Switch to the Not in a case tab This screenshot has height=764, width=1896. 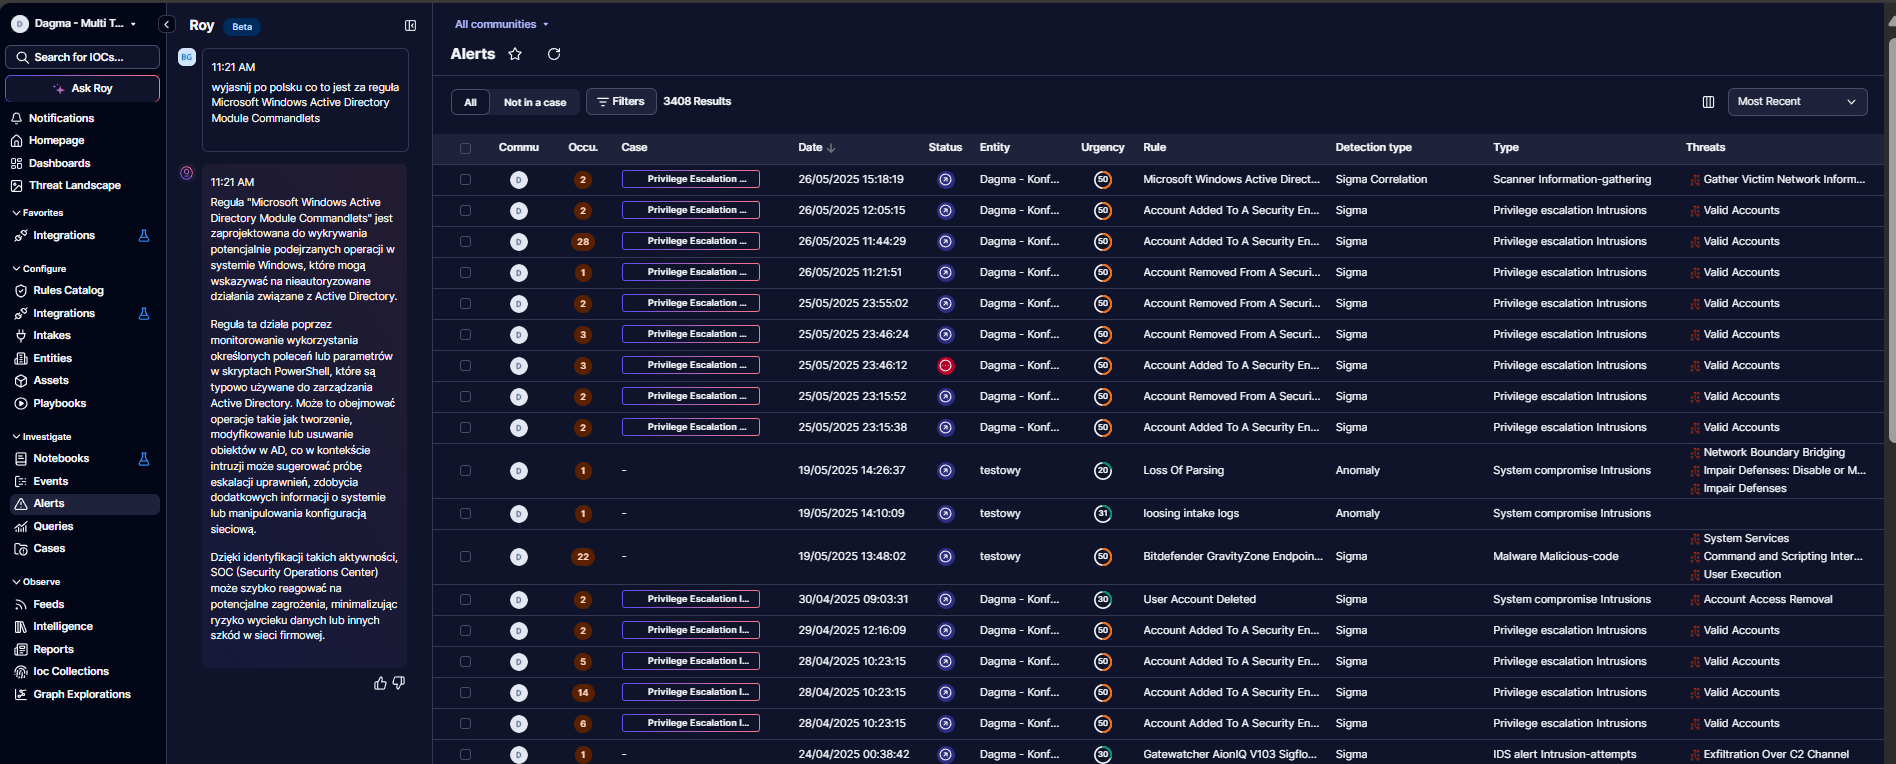pos(534,102)
